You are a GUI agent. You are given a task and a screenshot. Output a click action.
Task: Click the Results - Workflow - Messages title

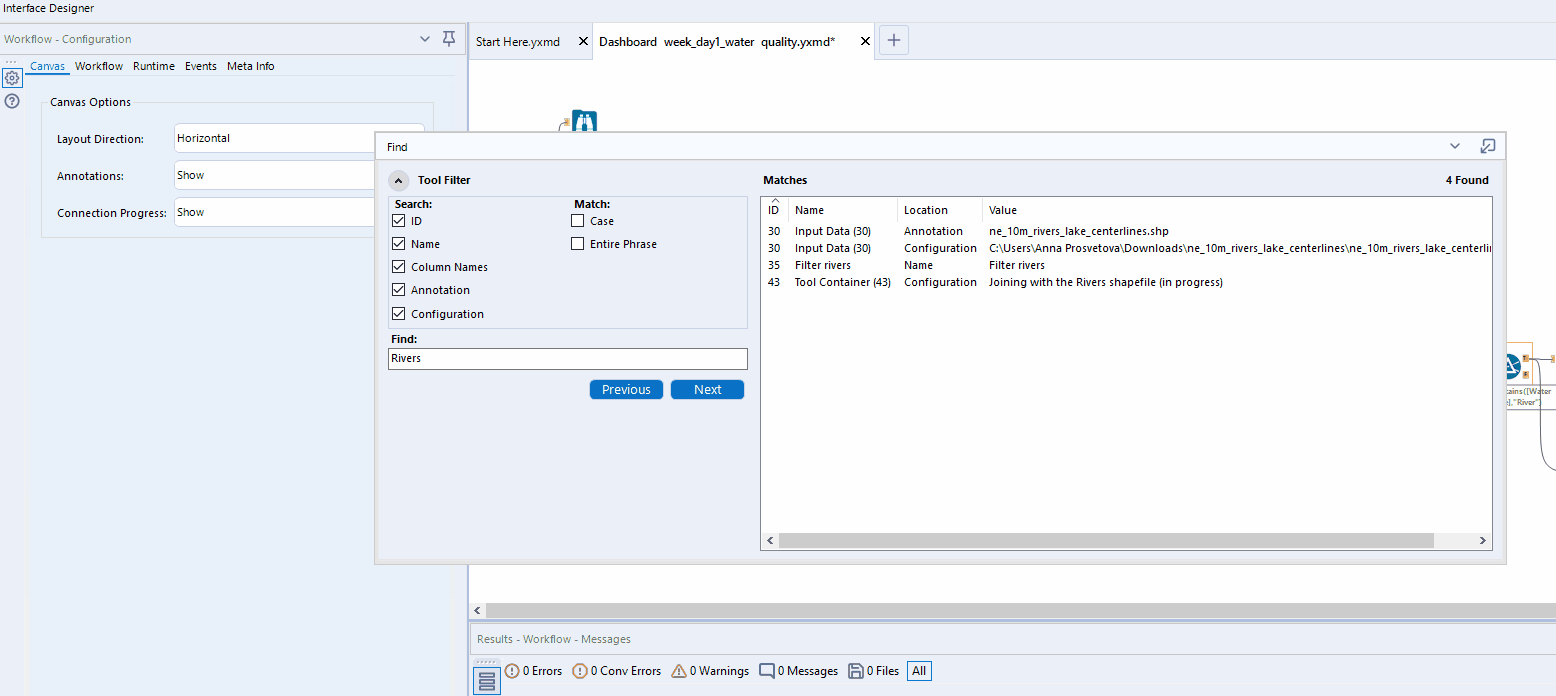tap(554, 639)
